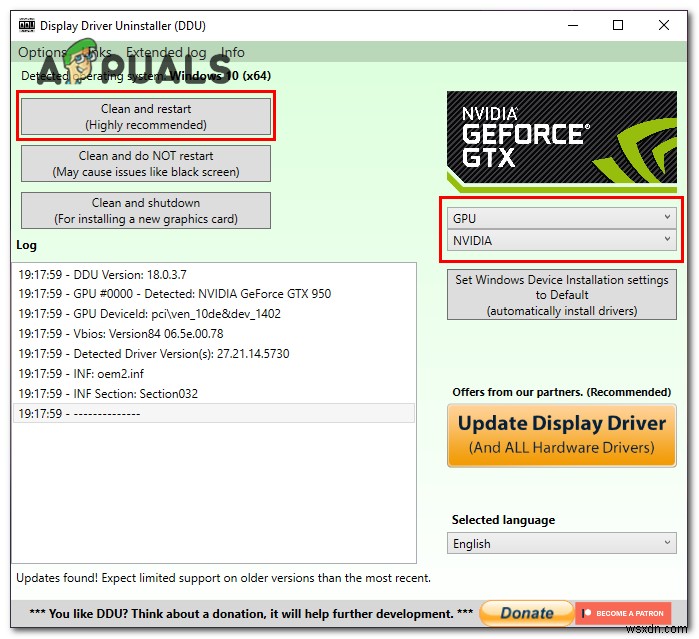Click Update Display Driver offer banner
This screenshot has height=639, width=699.
[x=561, y=435]
